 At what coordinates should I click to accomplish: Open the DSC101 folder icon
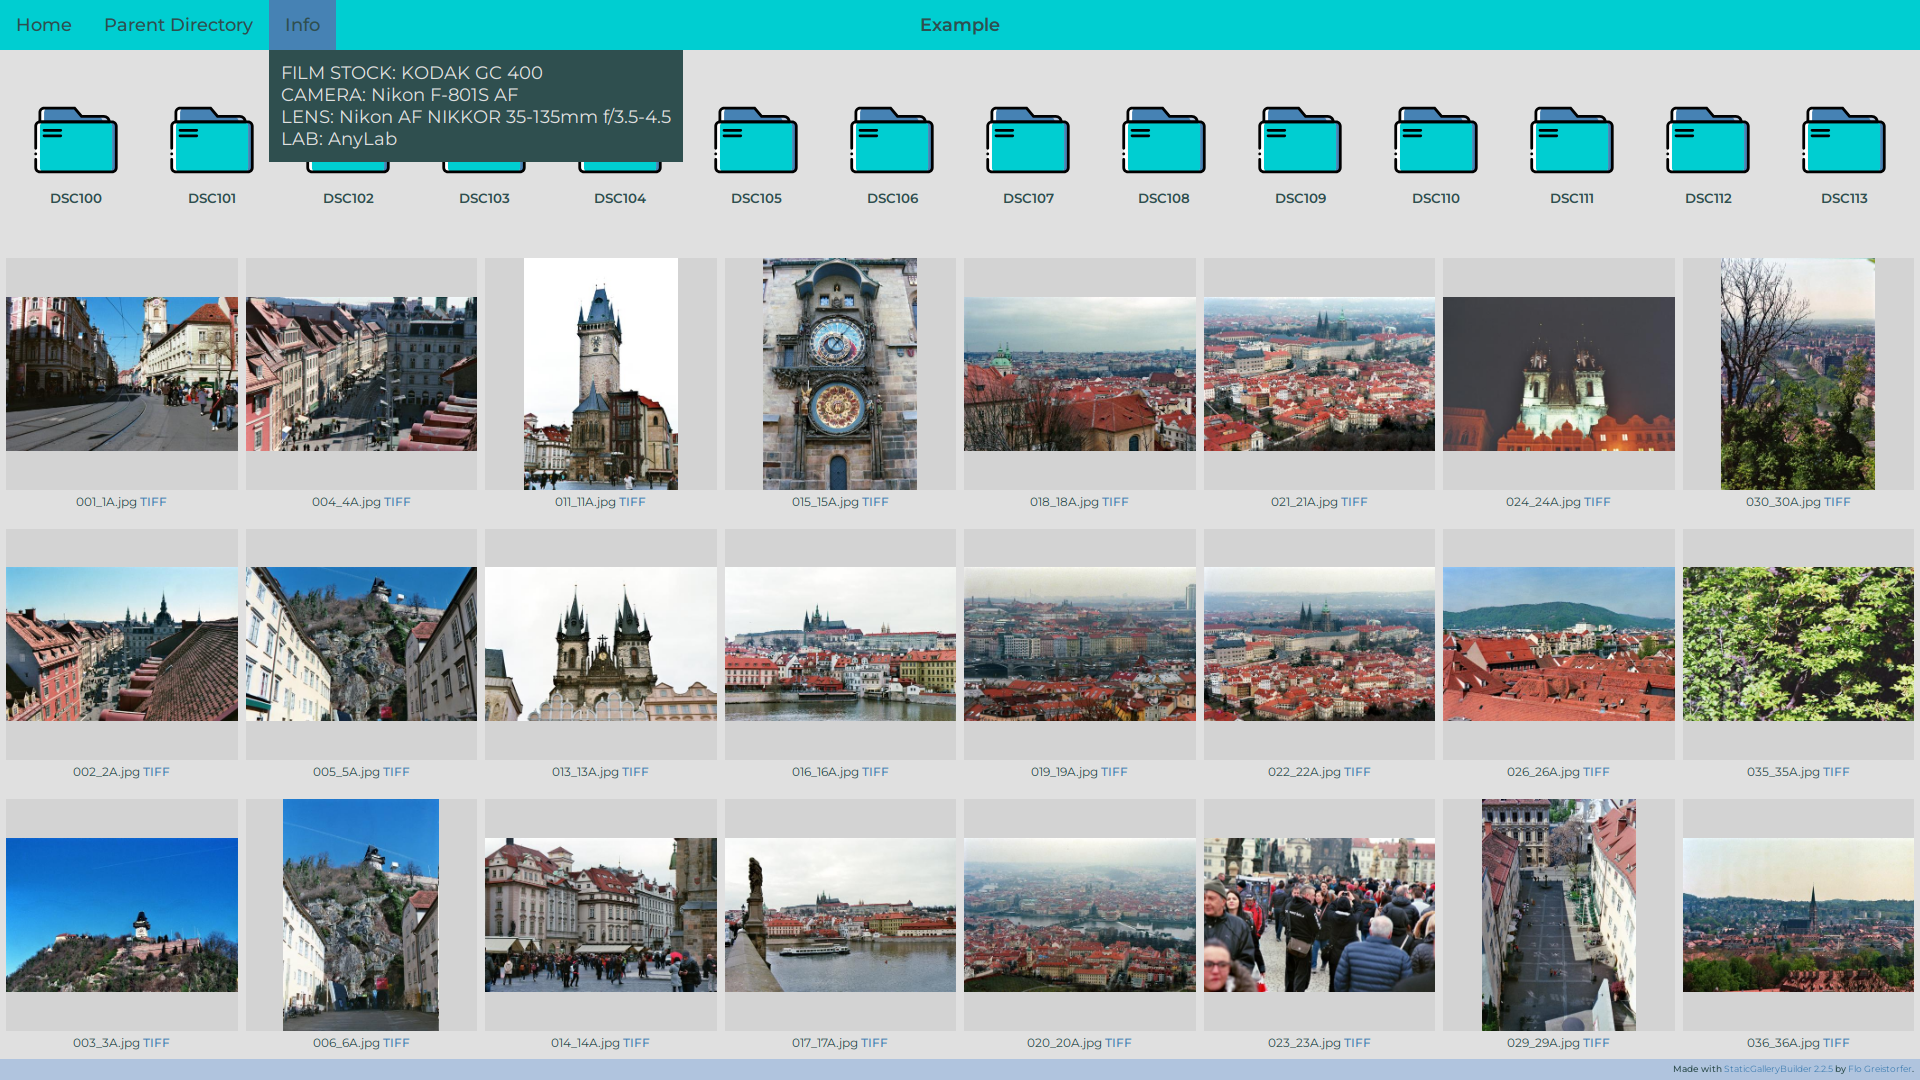[212, 141]
